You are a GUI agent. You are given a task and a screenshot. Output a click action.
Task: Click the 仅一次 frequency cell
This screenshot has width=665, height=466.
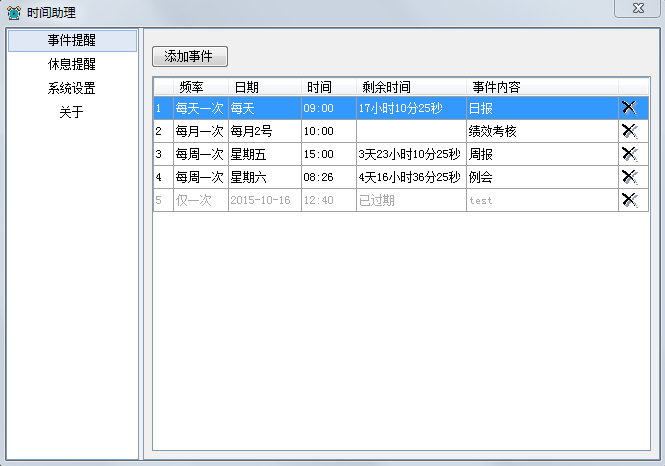[201, 200]
